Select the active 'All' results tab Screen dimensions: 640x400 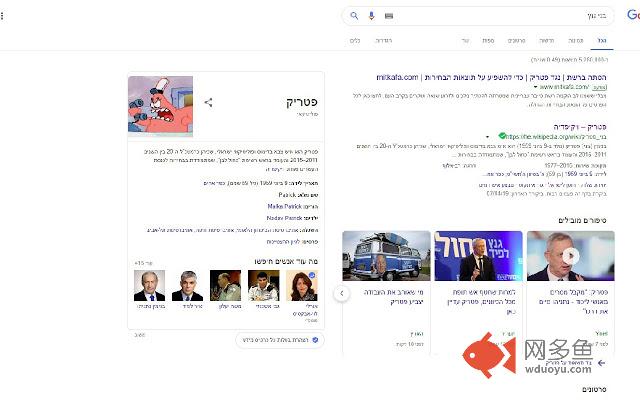601,40
